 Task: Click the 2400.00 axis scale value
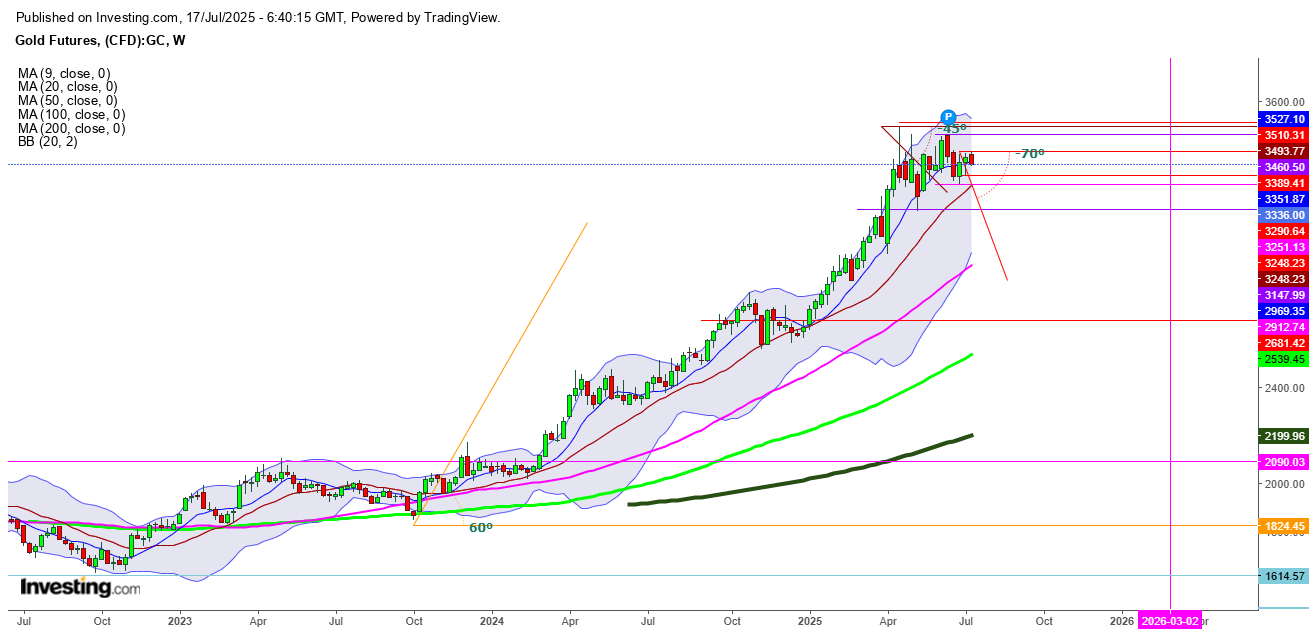(1285, 388)
